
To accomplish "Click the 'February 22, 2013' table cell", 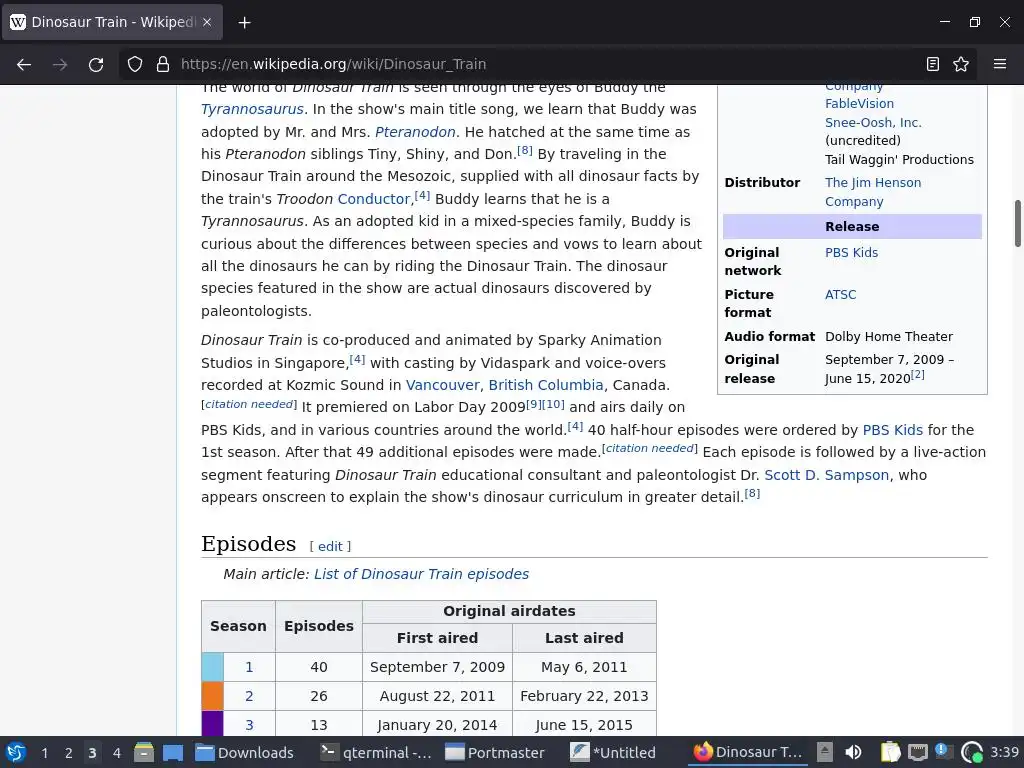I will 584,696.
